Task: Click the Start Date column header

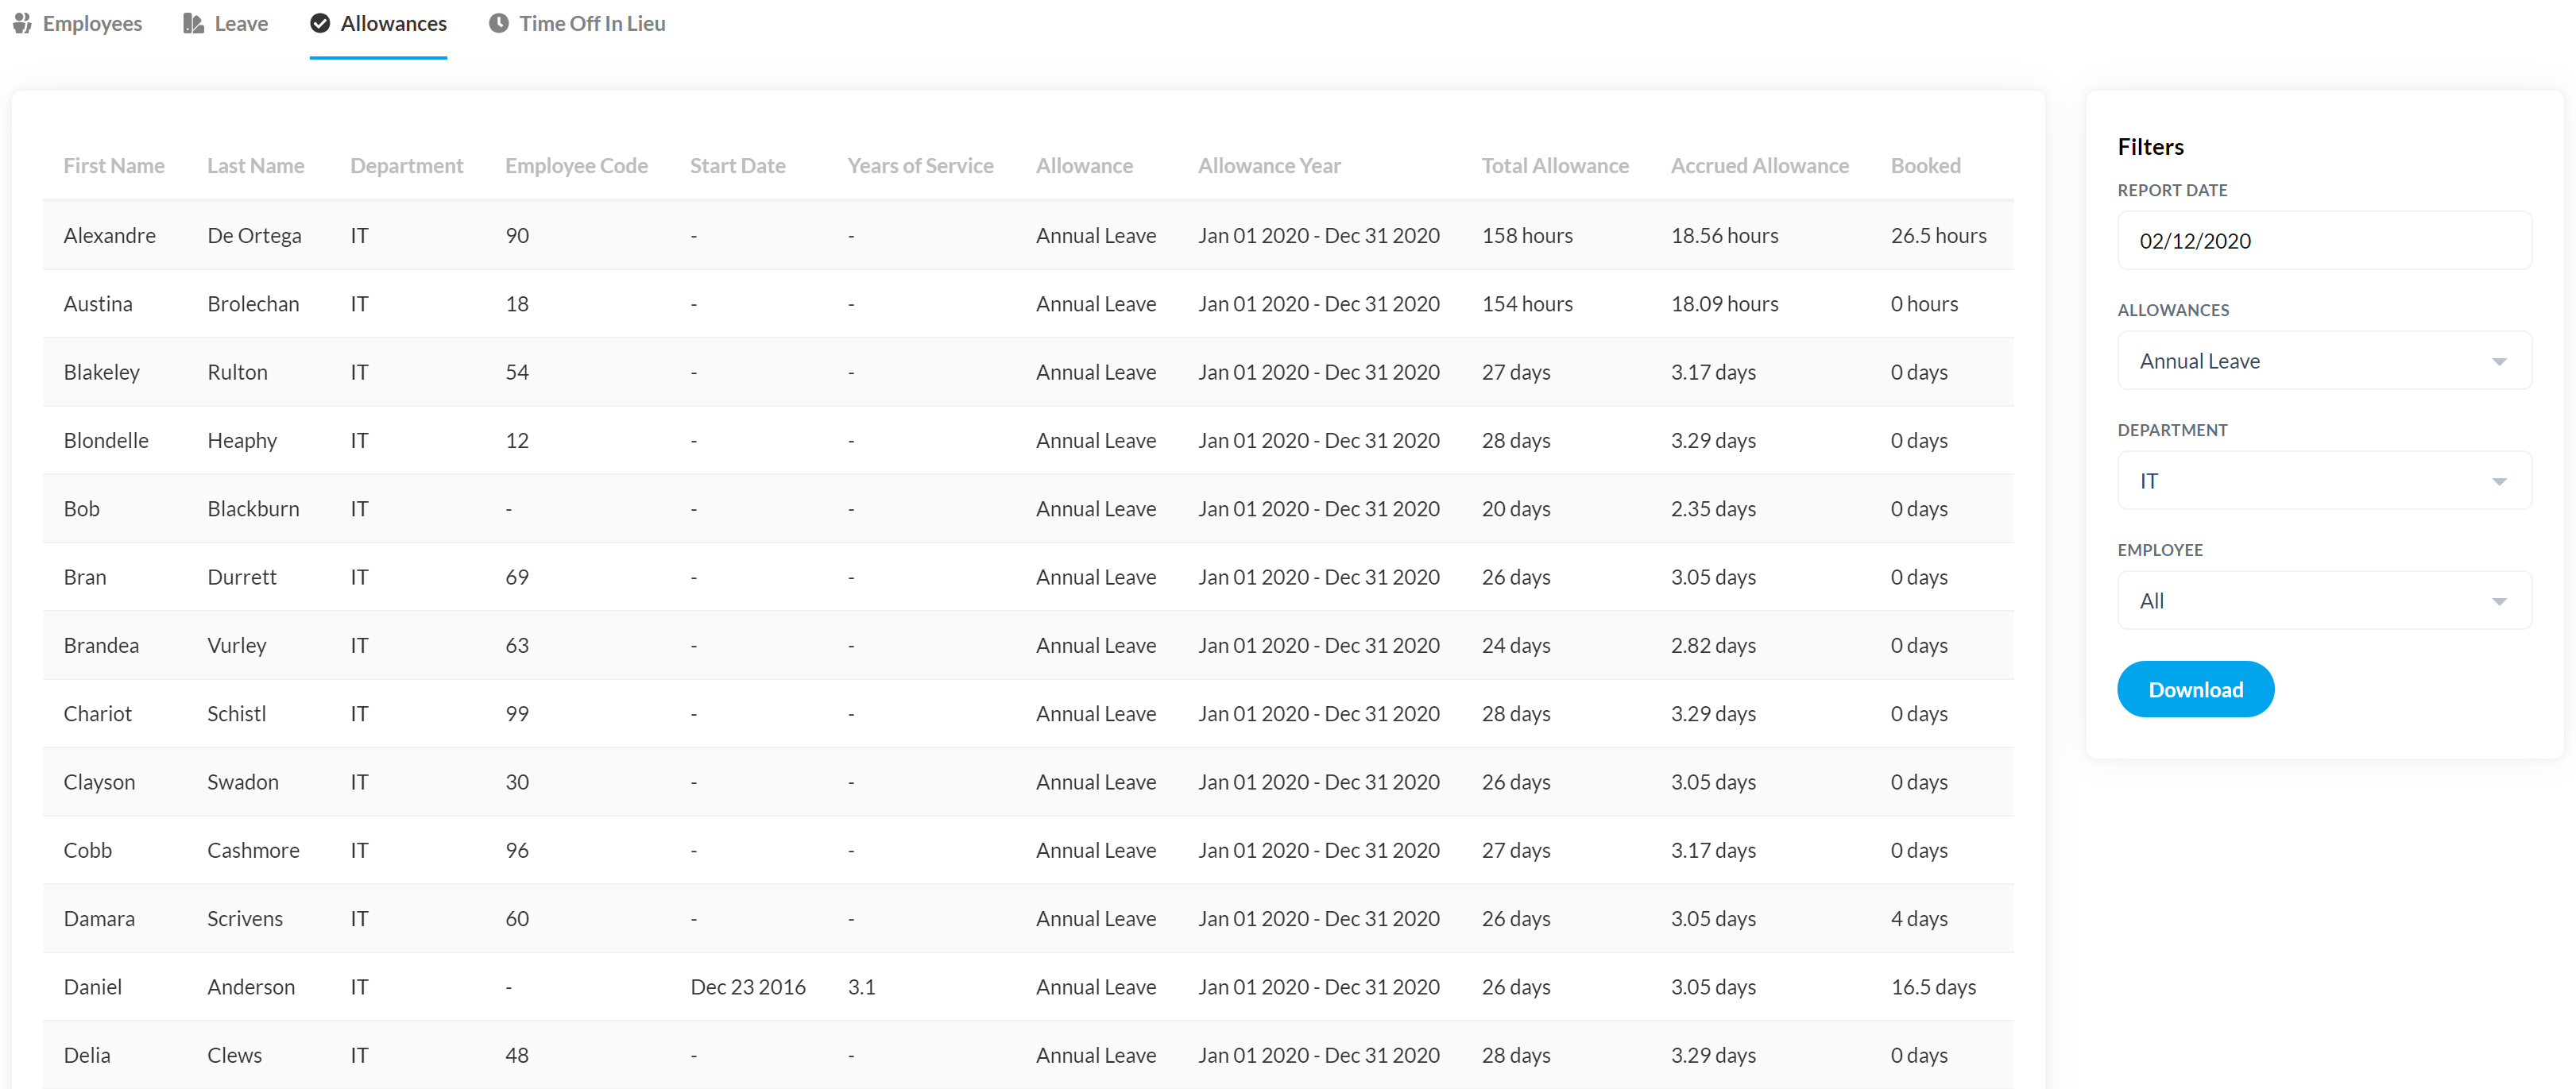Action: [x=738, y=166]
